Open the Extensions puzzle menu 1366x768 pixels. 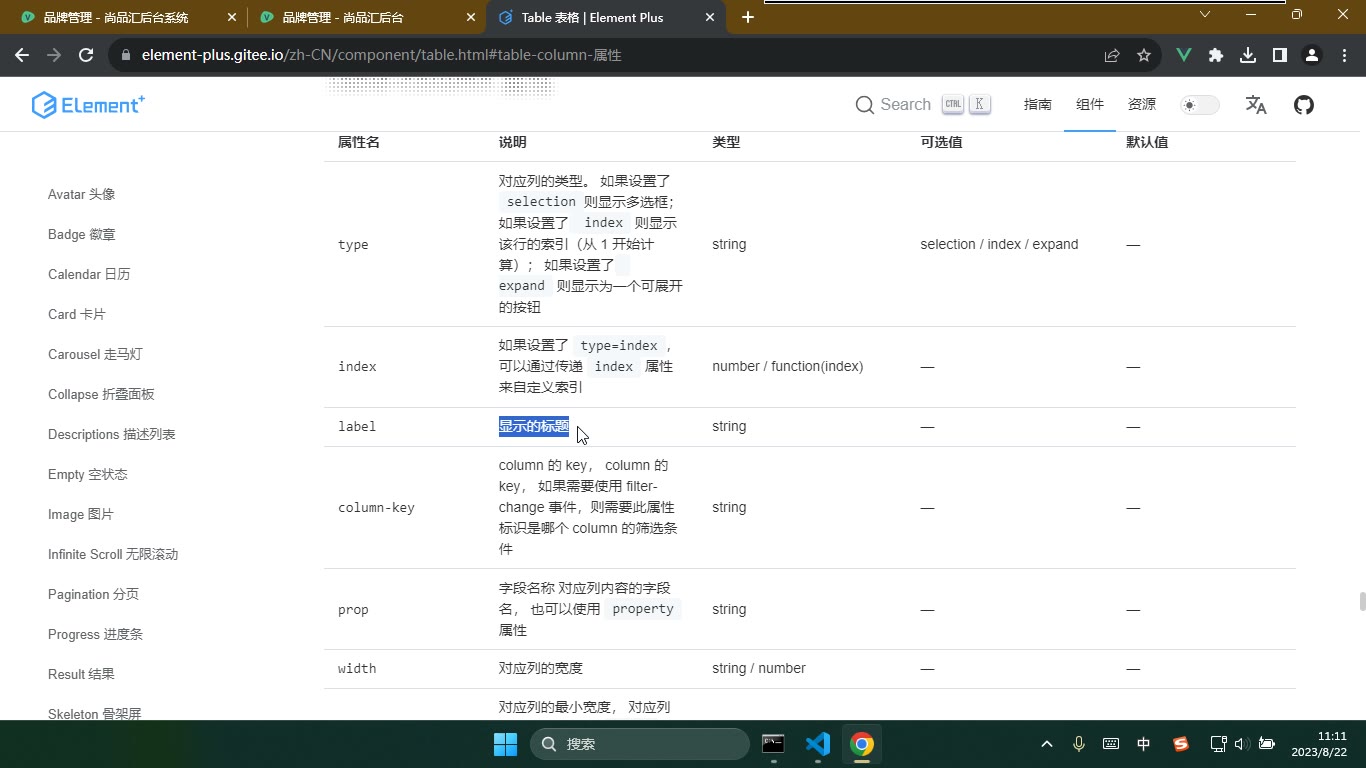(1216, 56)
